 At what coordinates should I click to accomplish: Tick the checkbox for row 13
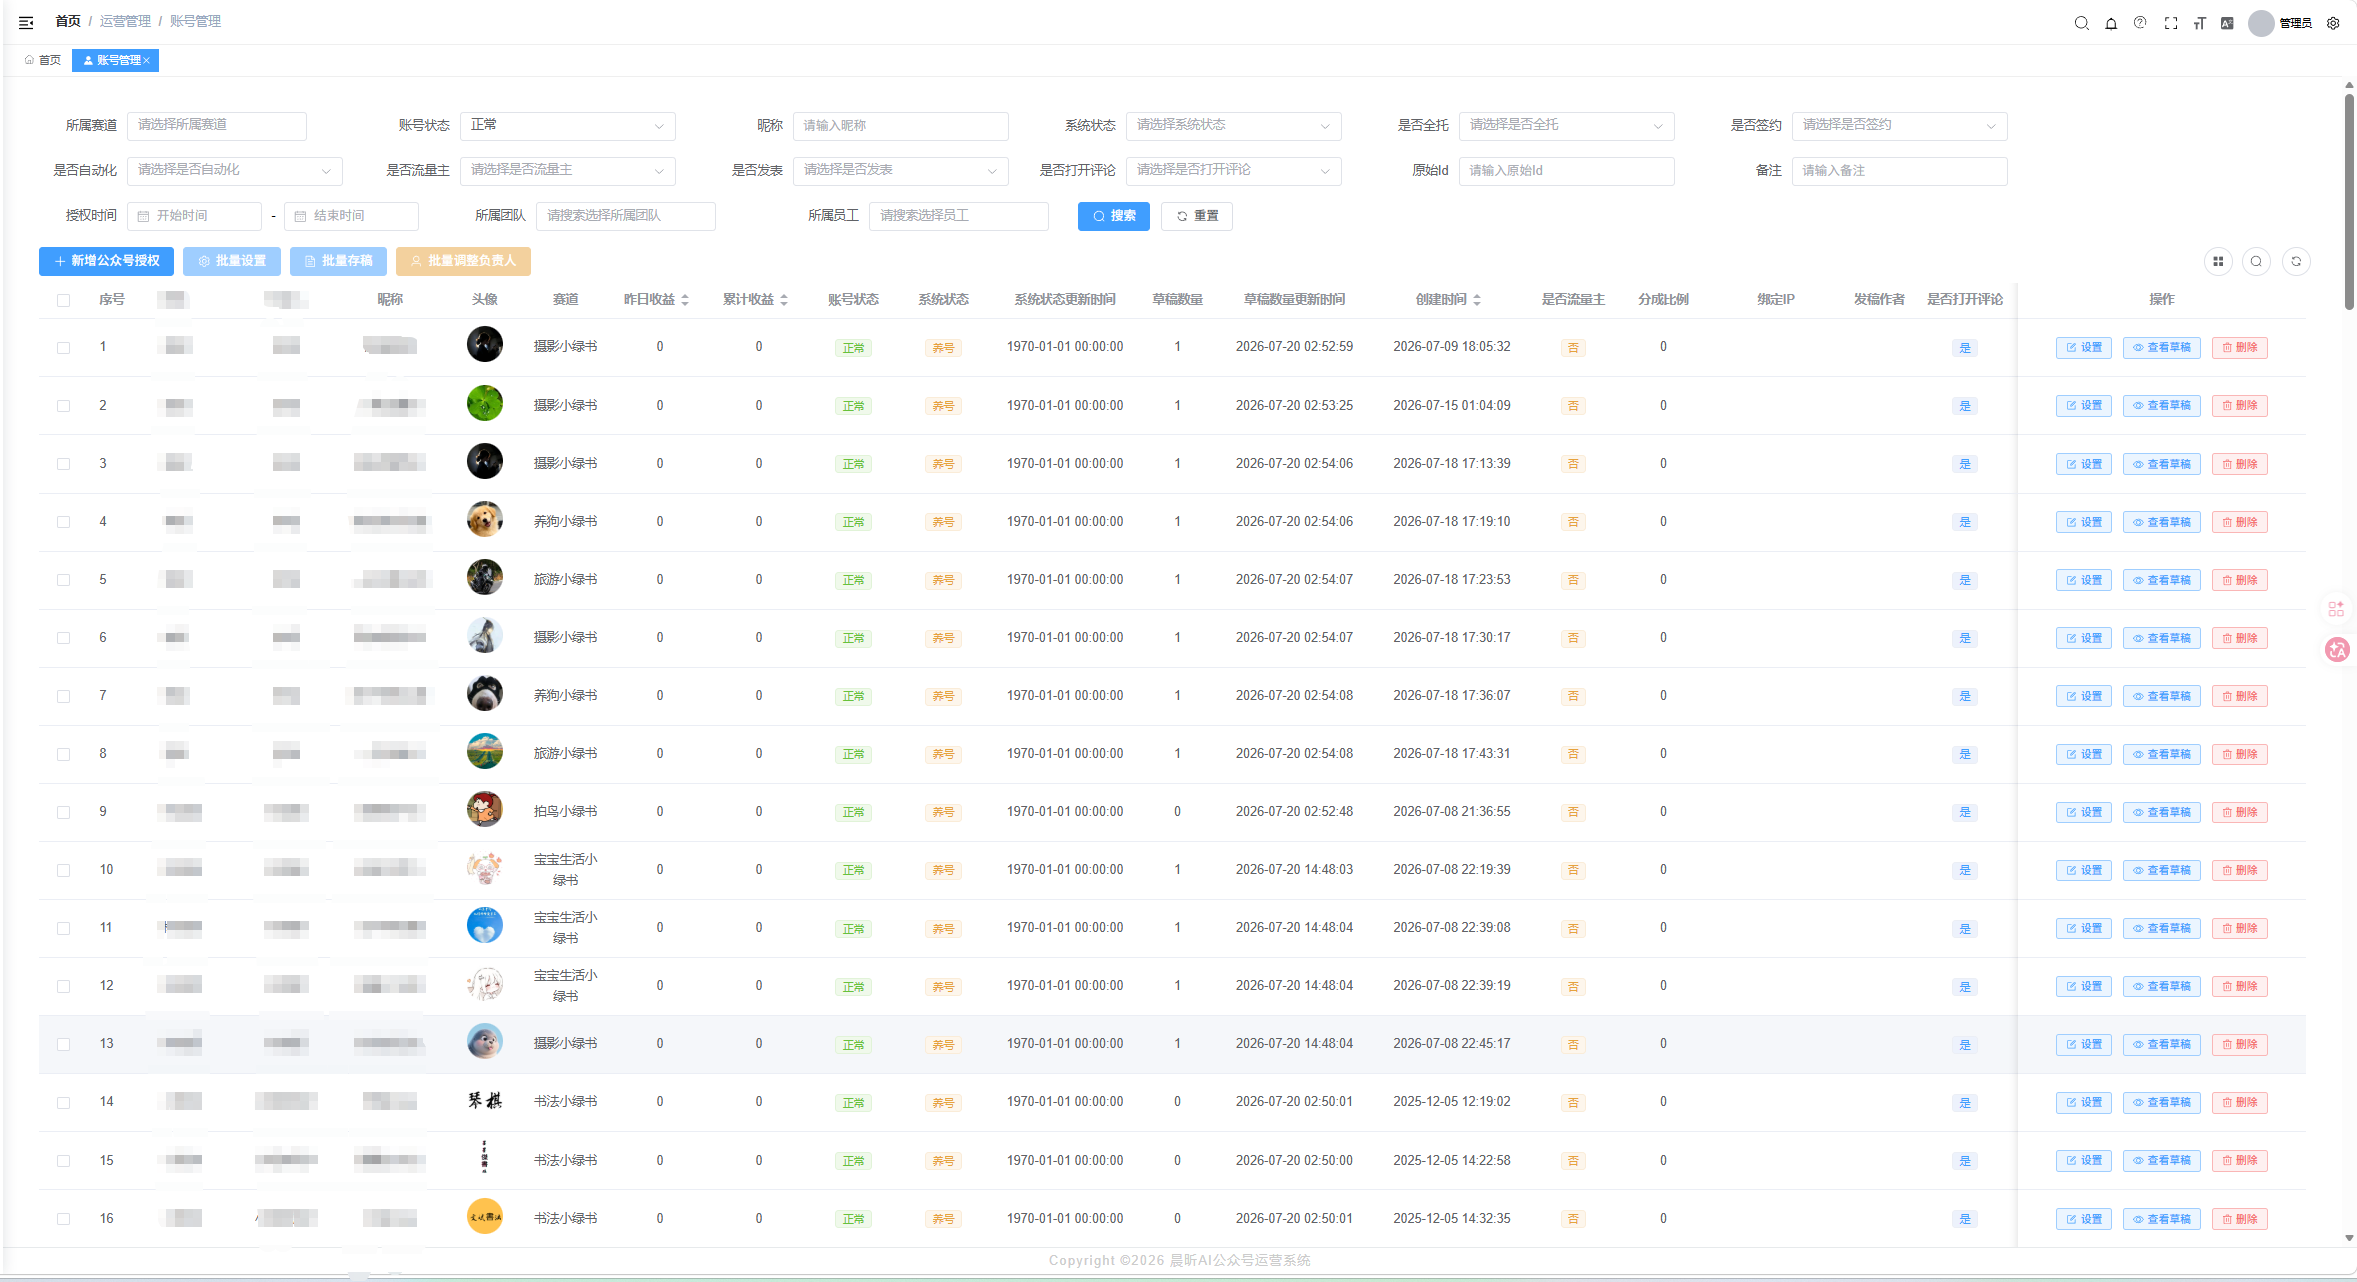tap(64, 1044)
